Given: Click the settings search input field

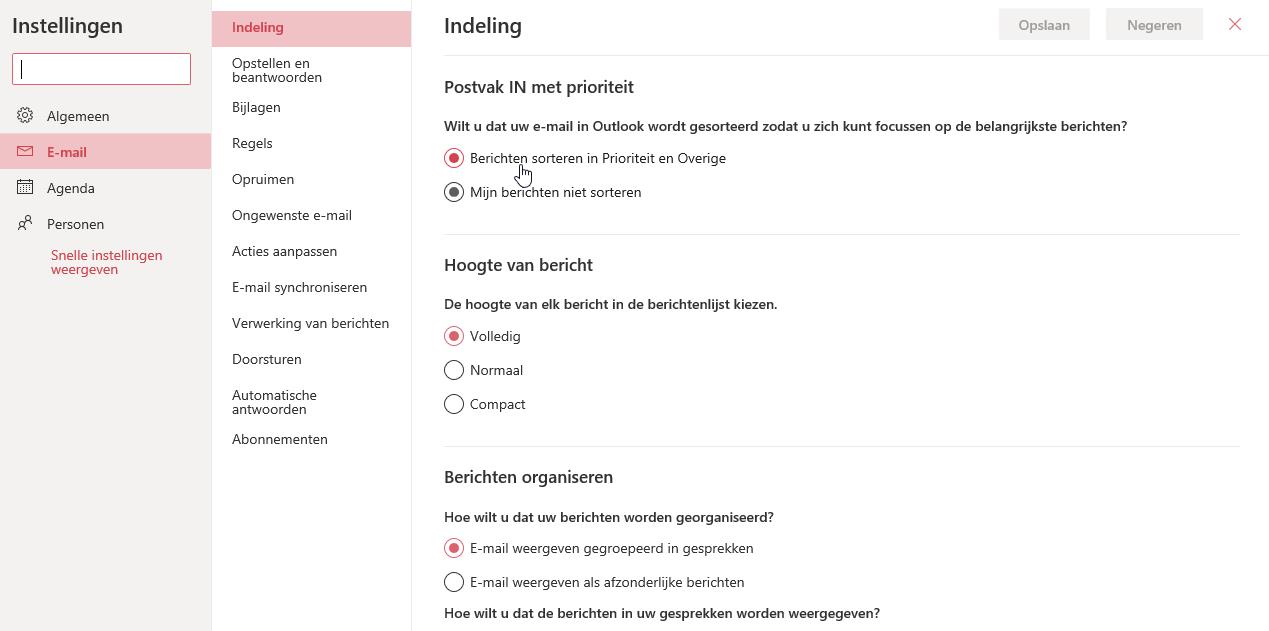Looking at the screenshot, I should click(100, 69).
